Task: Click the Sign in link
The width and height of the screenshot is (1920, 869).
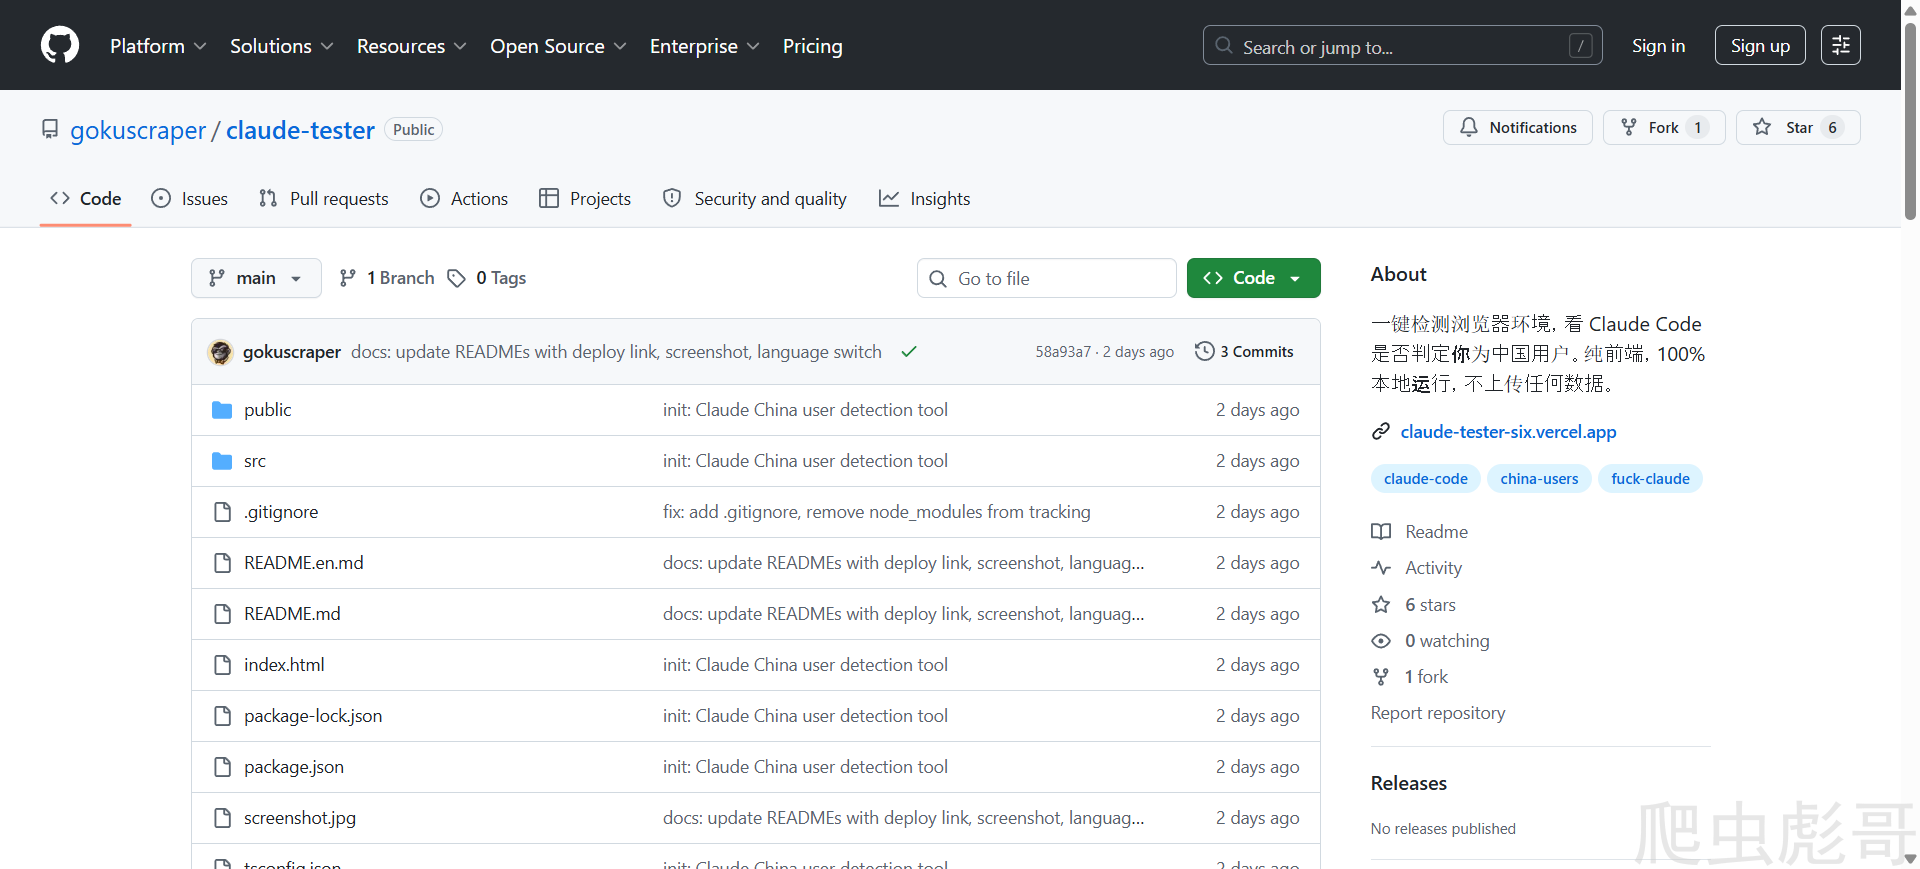Action: coord(1658,46)
